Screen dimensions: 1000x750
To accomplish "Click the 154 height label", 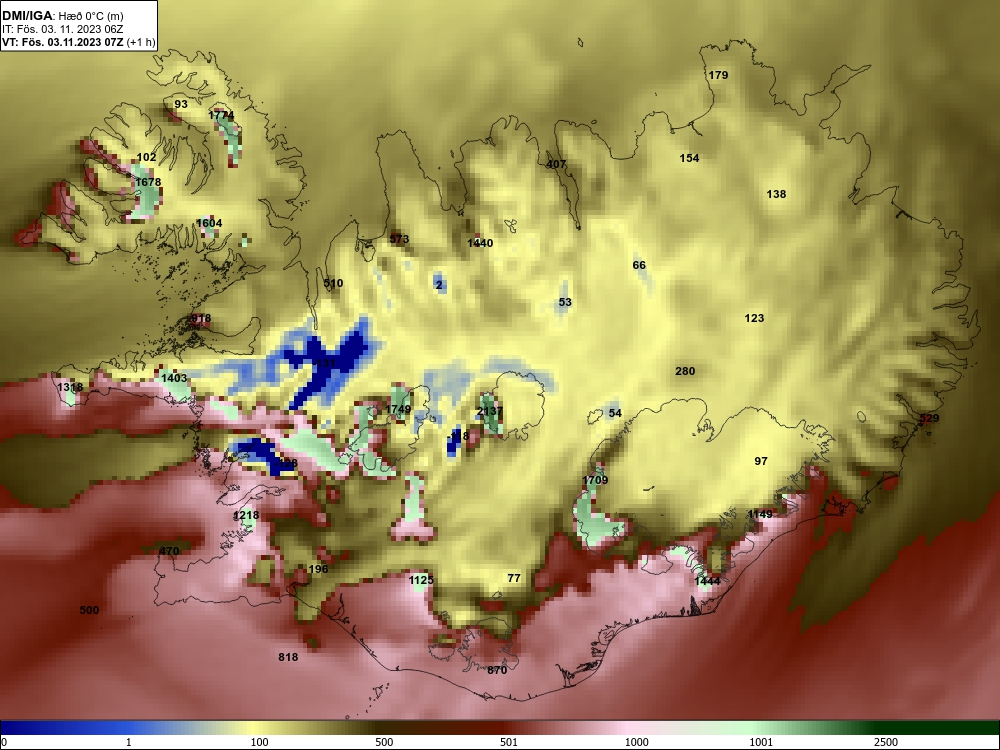I will pyautogui.click(x=689, y=158).
